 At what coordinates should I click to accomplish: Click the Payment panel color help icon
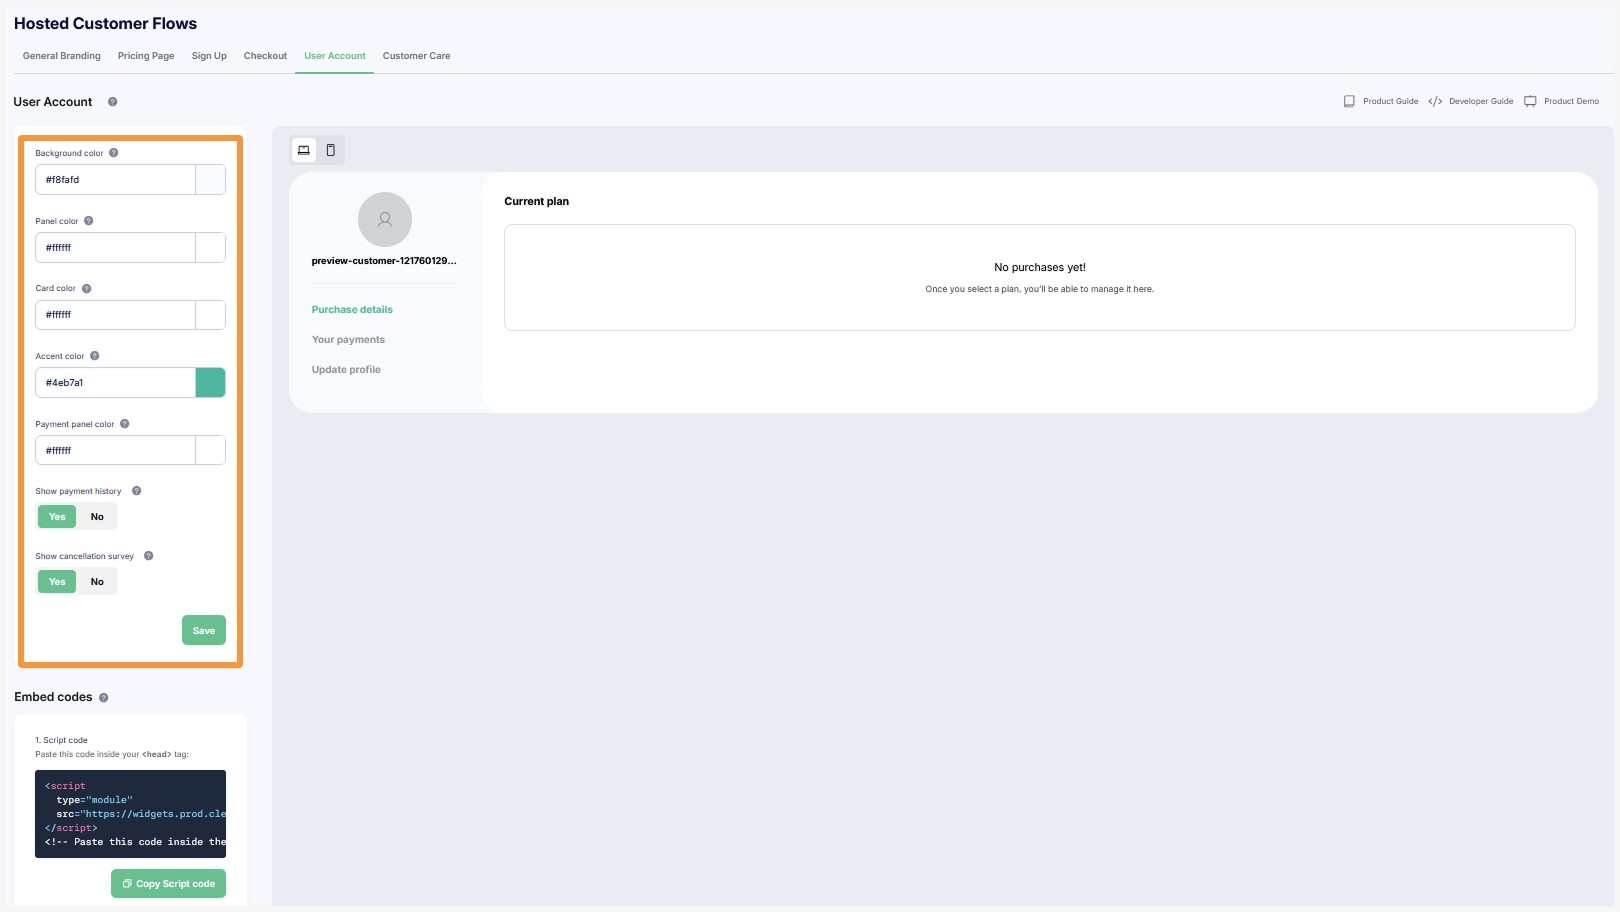pyautogui.click(x=125, y=424)
